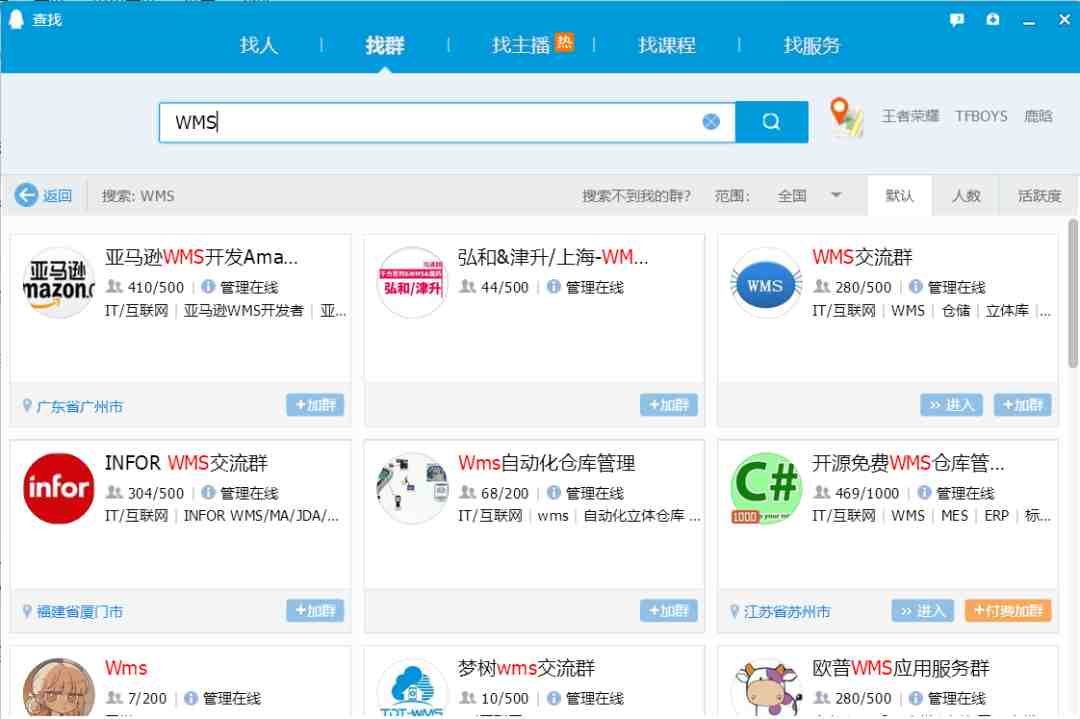Search the hot keyword 王者荣耀
Viewport: 1080px width, 719px height.
tap(911, 116)
